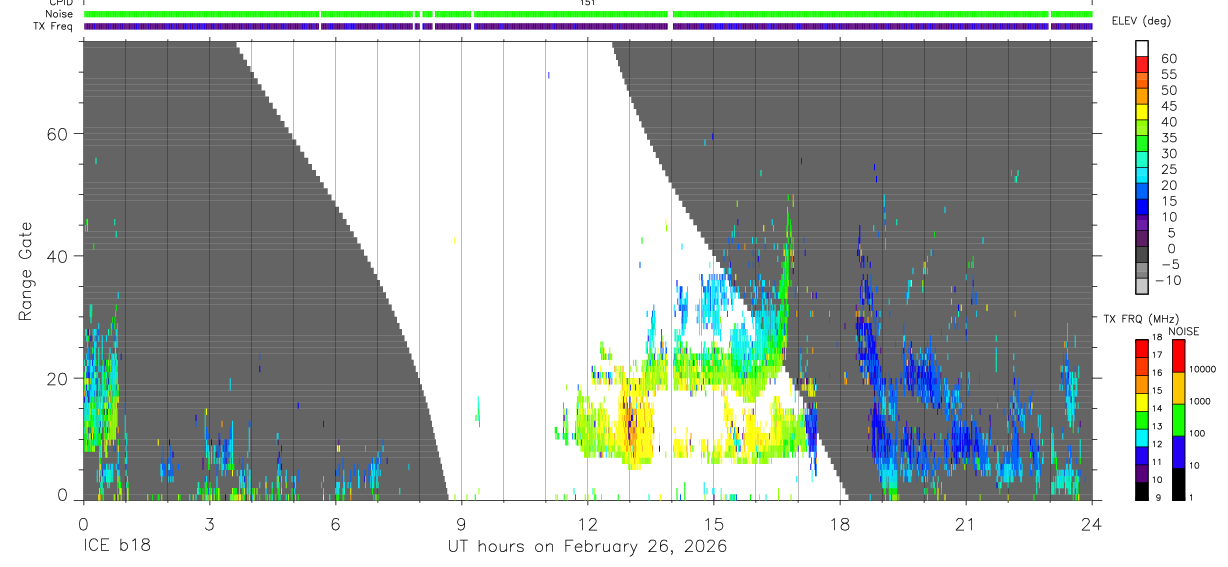Click the 'NOISE' colorbar title
1228x567 pixels.
point(1185,331)
